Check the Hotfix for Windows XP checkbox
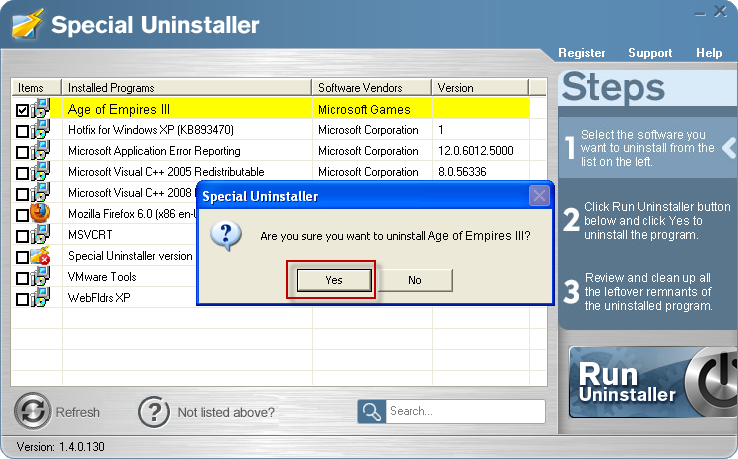Viewport: 738px width, 459px height. pos(22,131)
